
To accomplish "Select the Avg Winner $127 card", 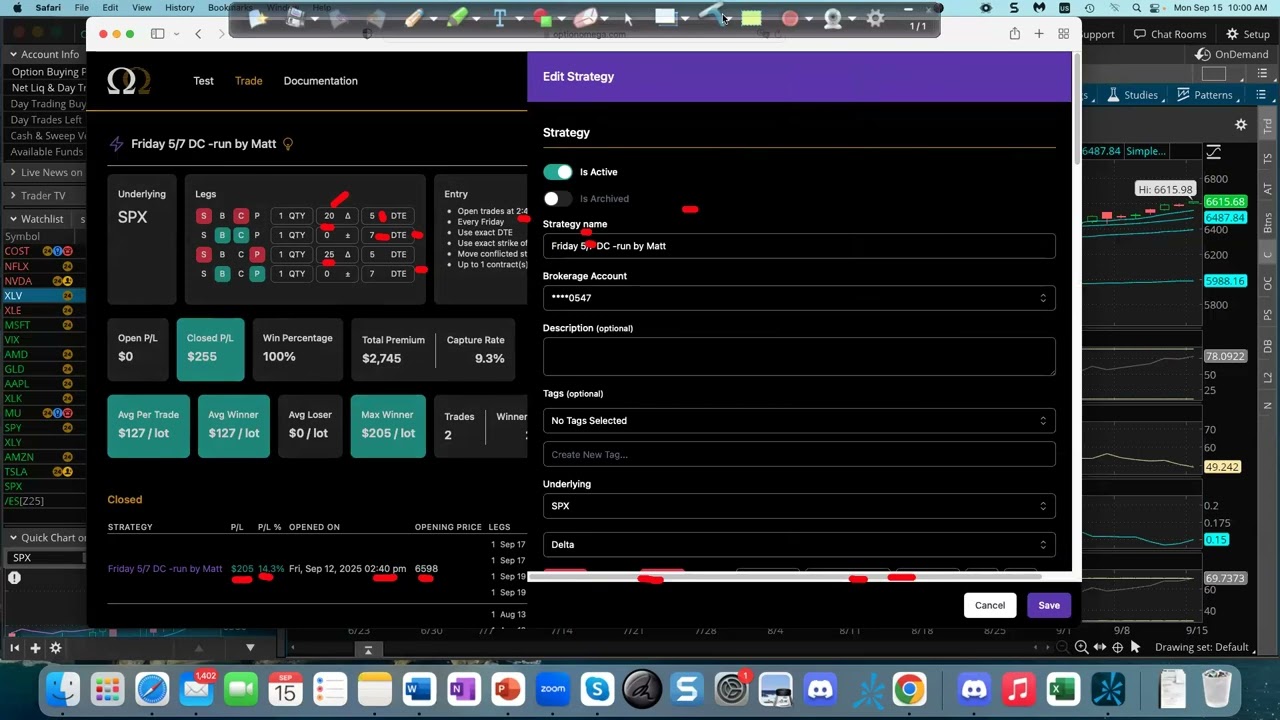I will pyautogui.click(x=233, y=426).
